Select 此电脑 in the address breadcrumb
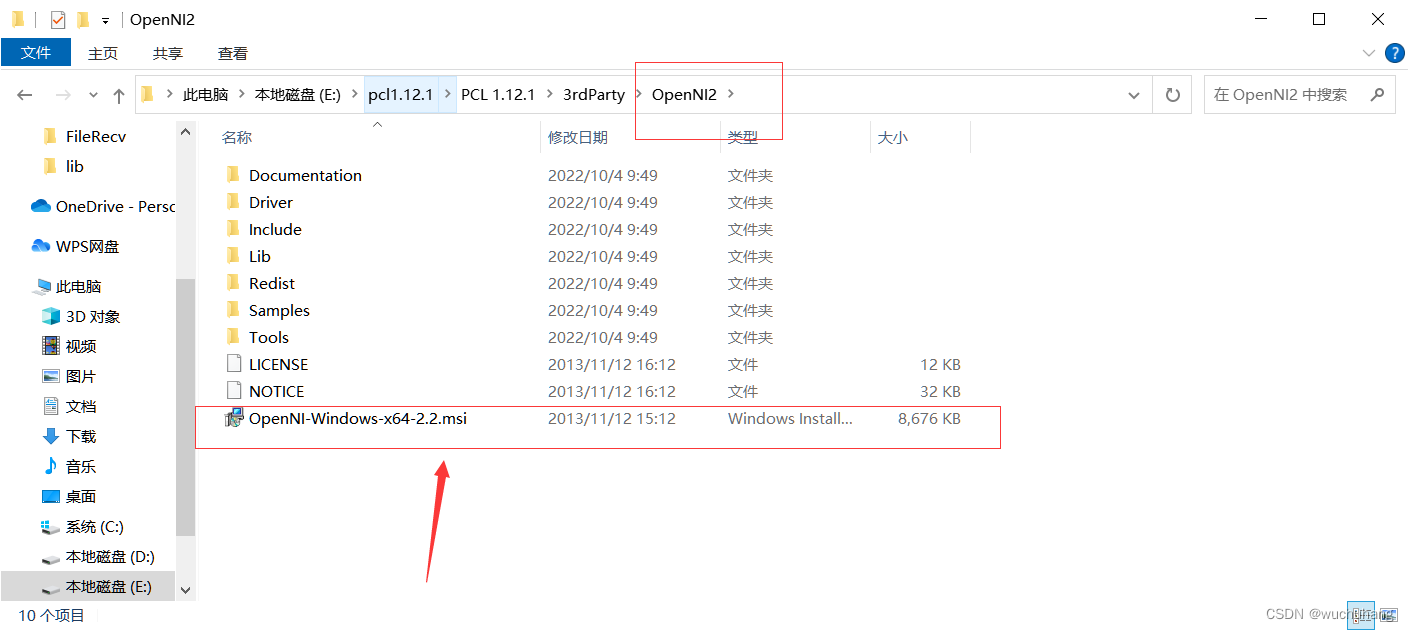The image size is (1409, 631). (205, 95)
